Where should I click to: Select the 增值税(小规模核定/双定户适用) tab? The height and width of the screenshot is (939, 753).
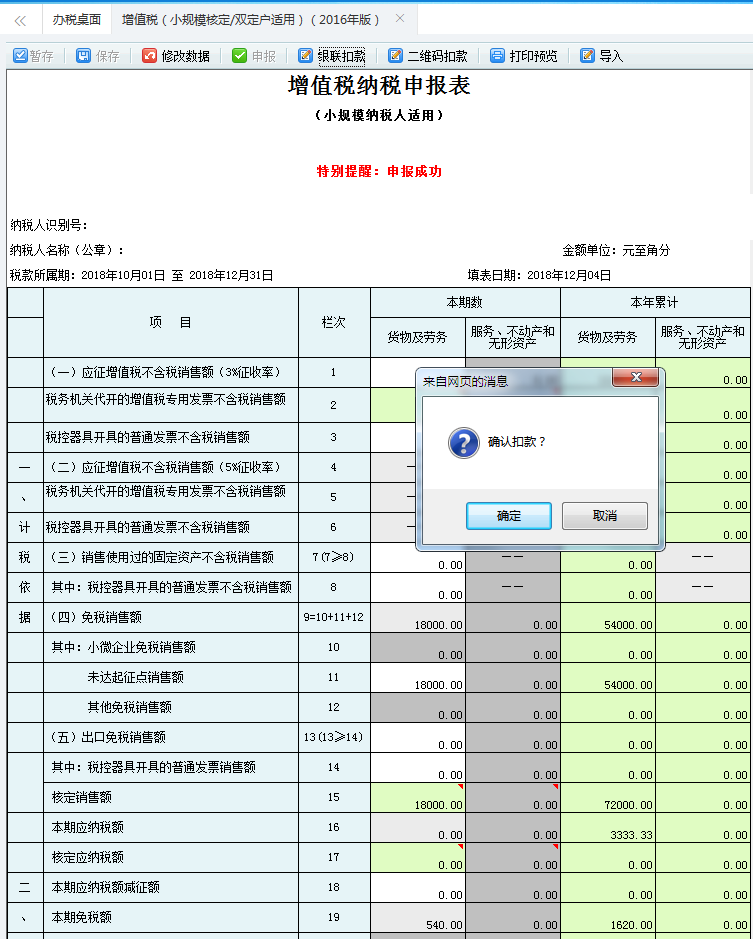pyautogui.click(x=250, y=20)
